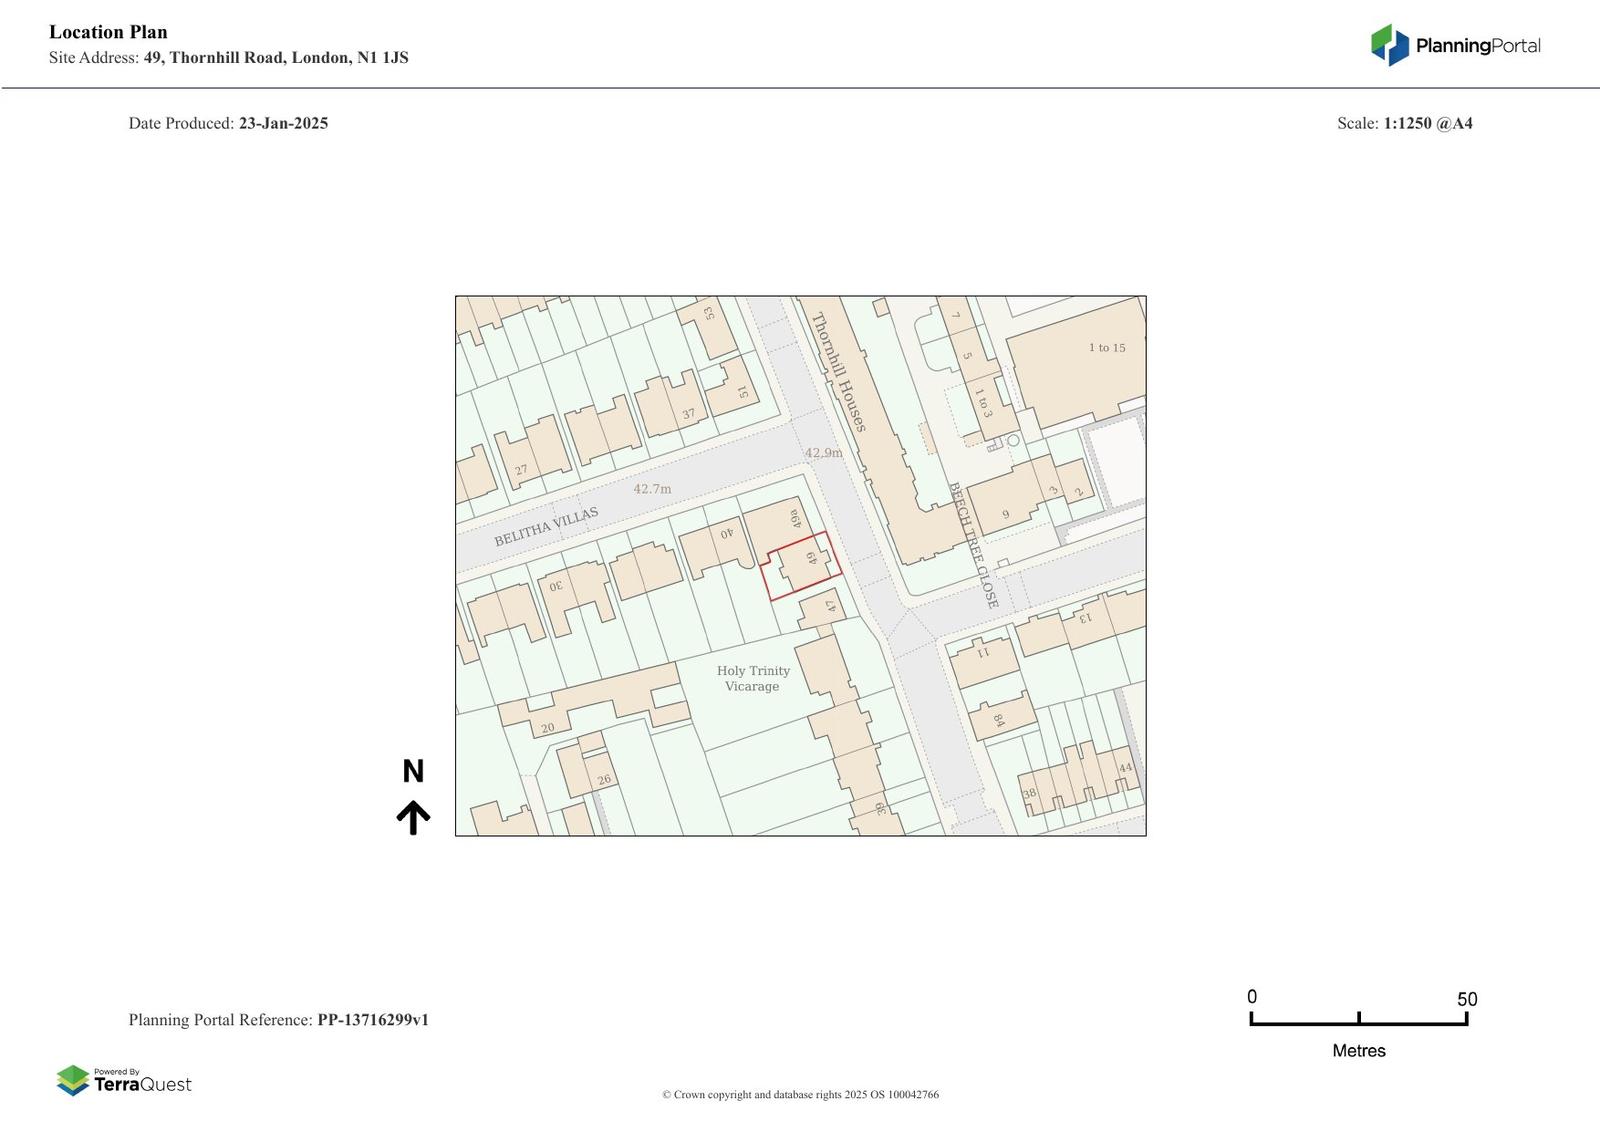Click the red-outlined site building 49
Image resolution: width=1600 pixels, height=1132 pixels.
[802, 565]
